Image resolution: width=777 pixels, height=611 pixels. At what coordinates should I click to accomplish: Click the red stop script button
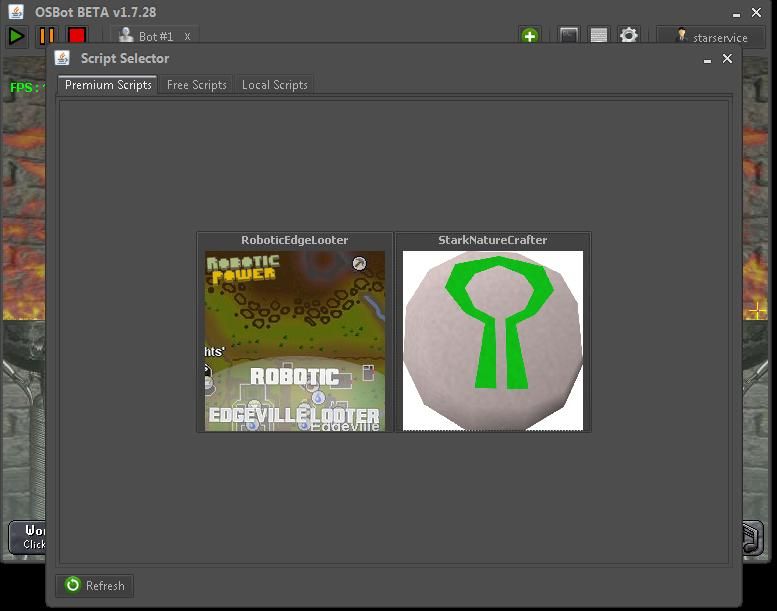click(77, 36)
